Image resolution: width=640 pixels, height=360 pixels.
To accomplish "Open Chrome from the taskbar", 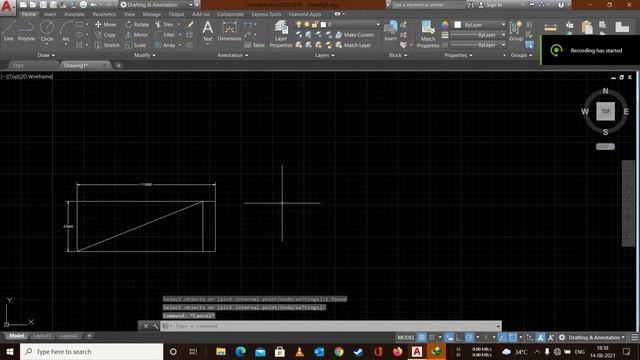I will 339,351.
